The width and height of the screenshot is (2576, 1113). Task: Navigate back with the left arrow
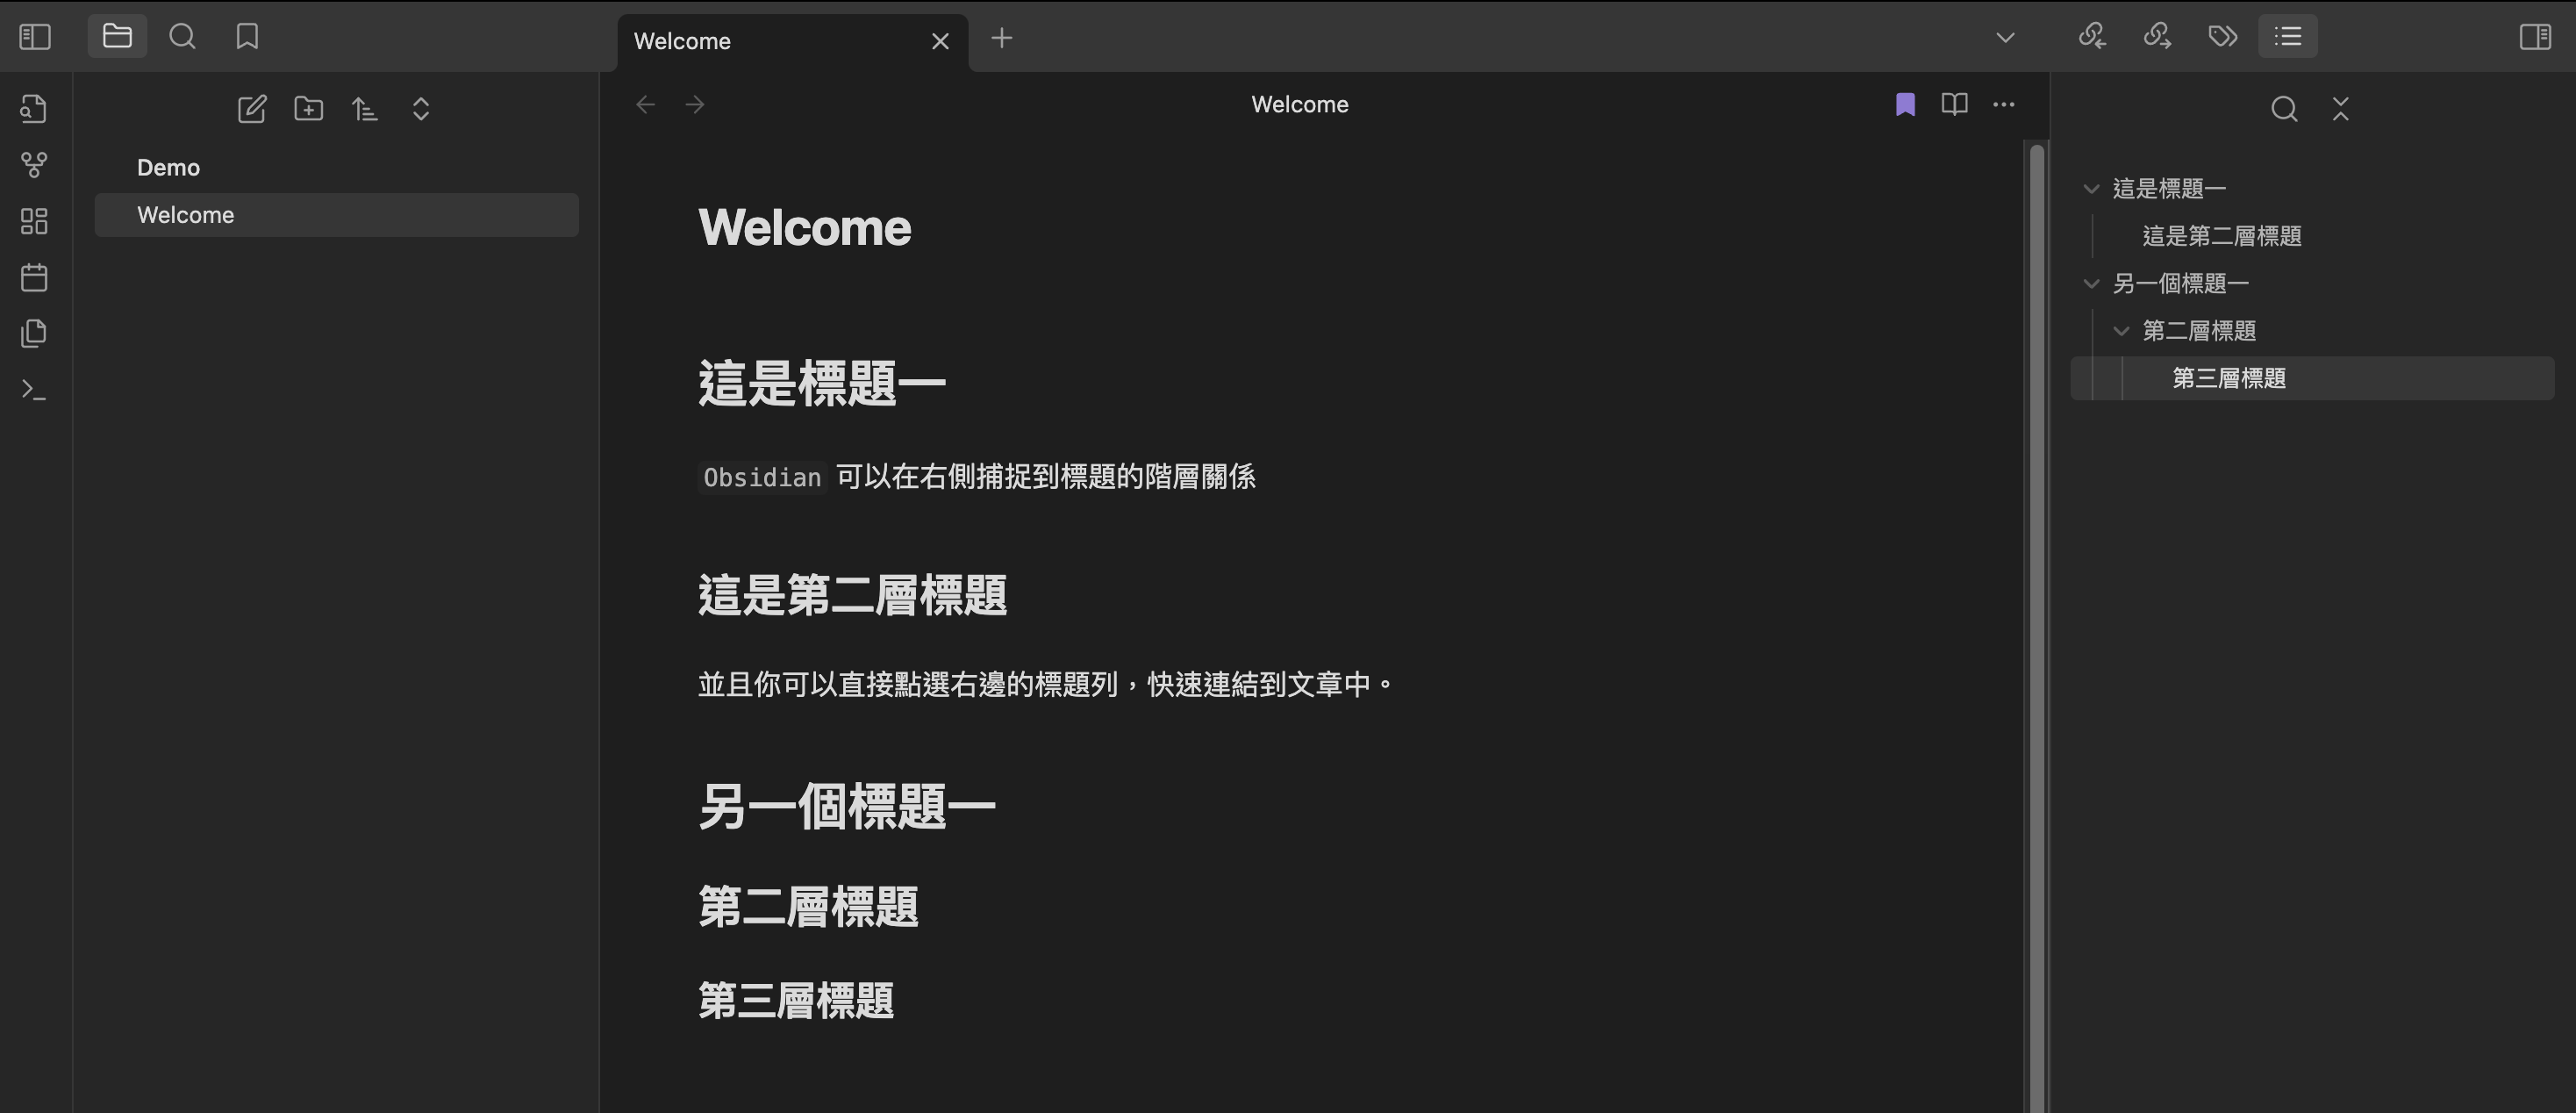[646, 104]
